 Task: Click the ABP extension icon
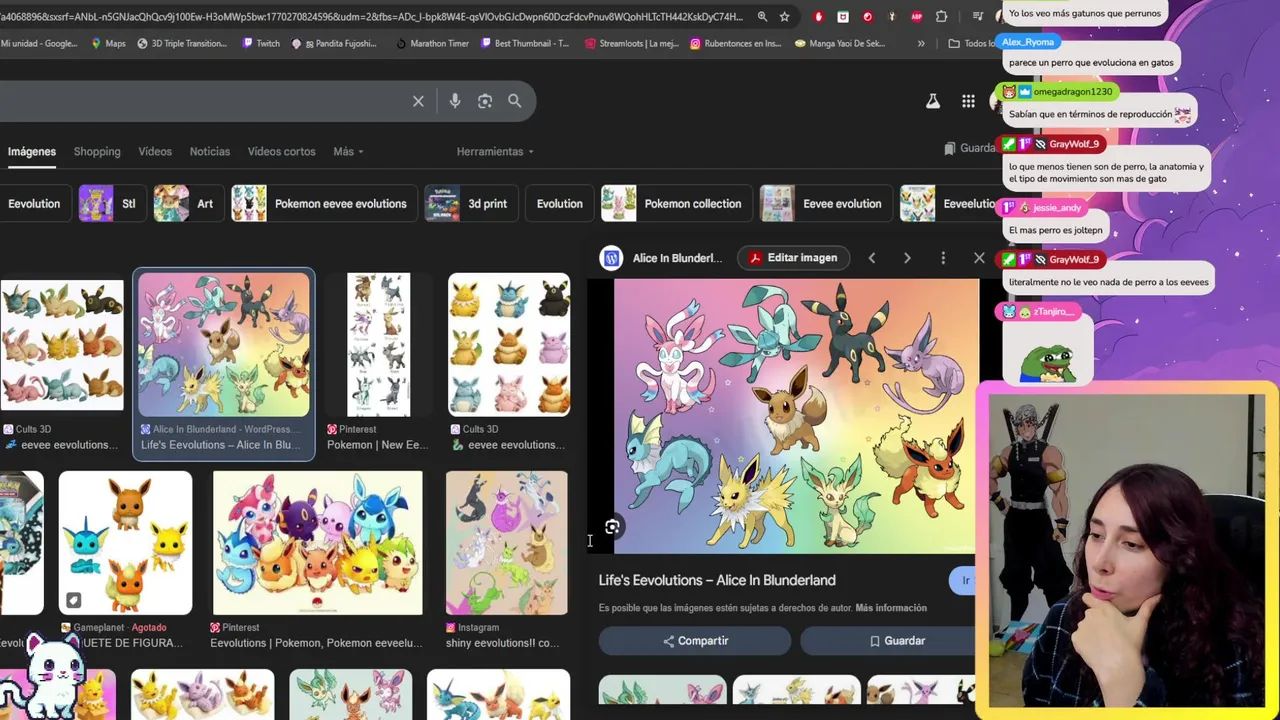point(917,17)
